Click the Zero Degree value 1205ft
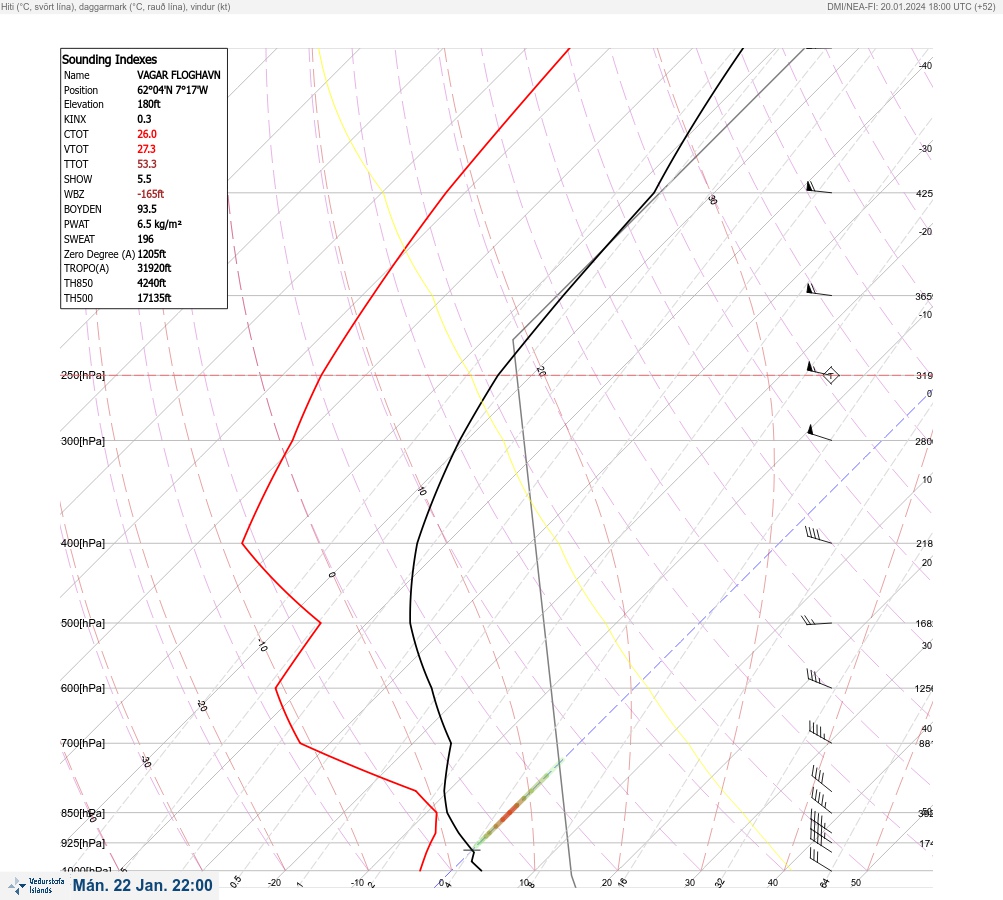This screenshot has width=1003, height=900. point(152,254)
